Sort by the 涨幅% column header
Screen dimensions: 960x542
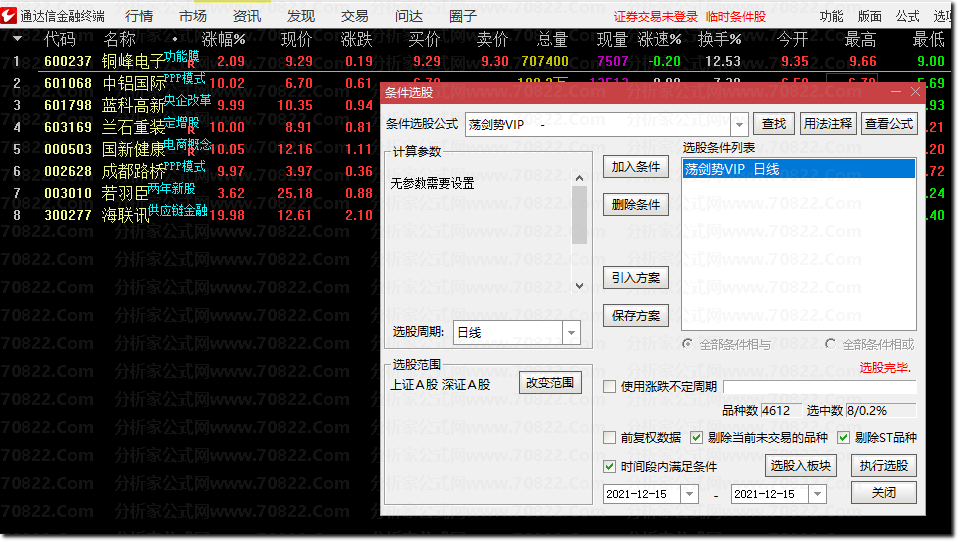[x=223, y=40]
